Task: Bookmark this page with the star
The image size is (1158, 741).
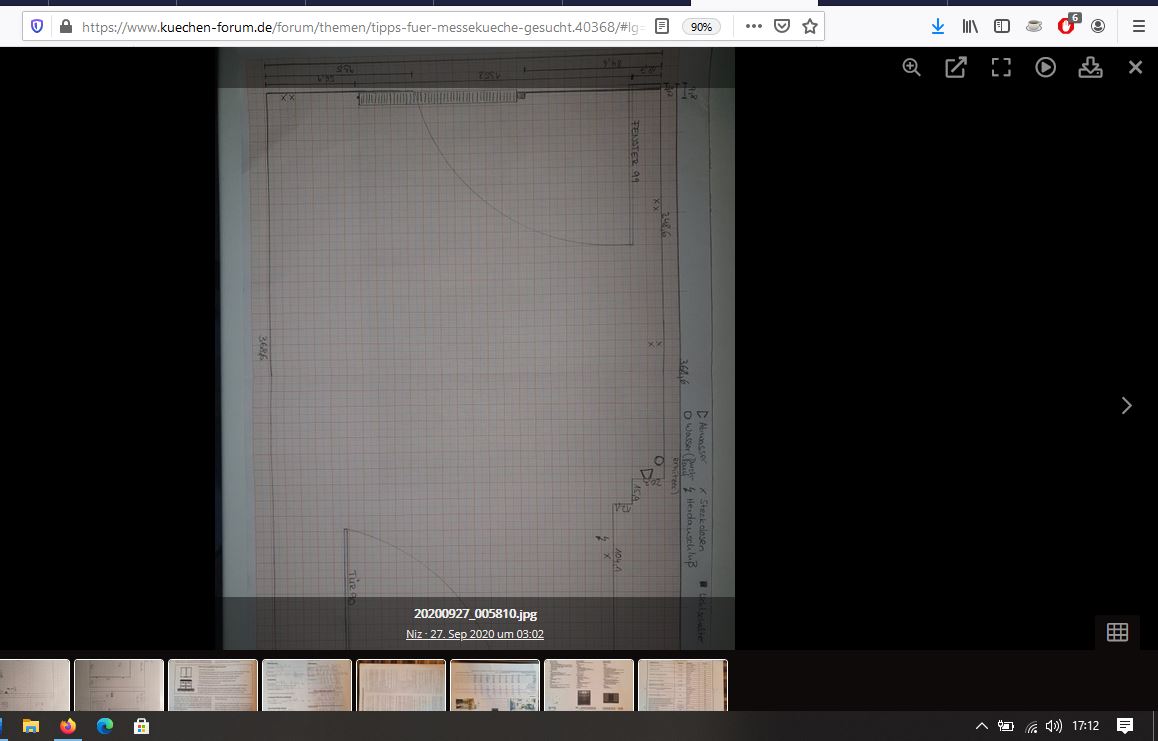Action: (810, 27)
